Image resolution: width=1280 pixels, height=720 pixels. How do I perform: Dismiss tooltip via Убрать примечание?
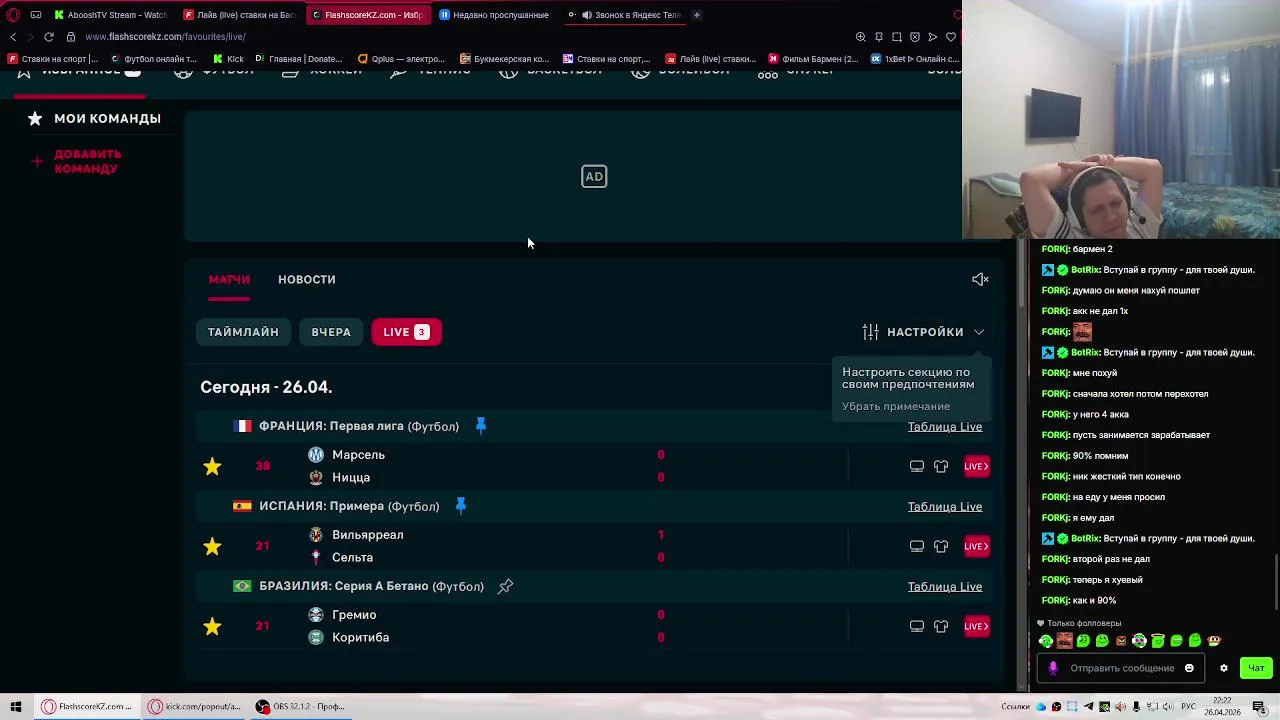tap(896, 406)
